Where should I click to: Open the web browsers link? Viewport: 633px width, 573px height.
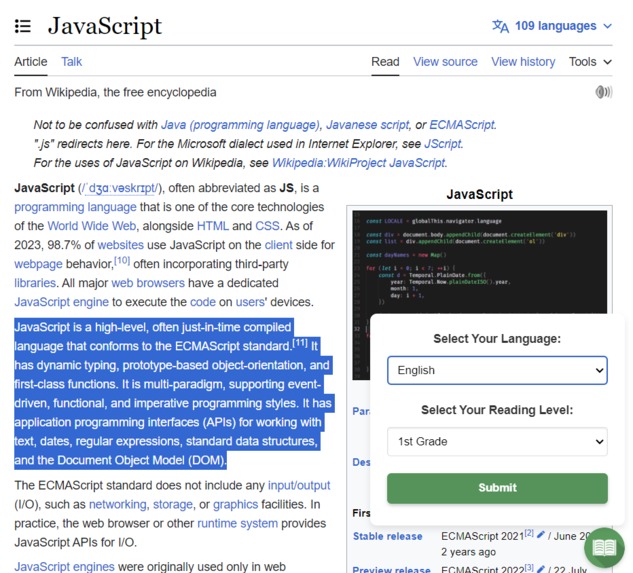(x=148, y=283)
